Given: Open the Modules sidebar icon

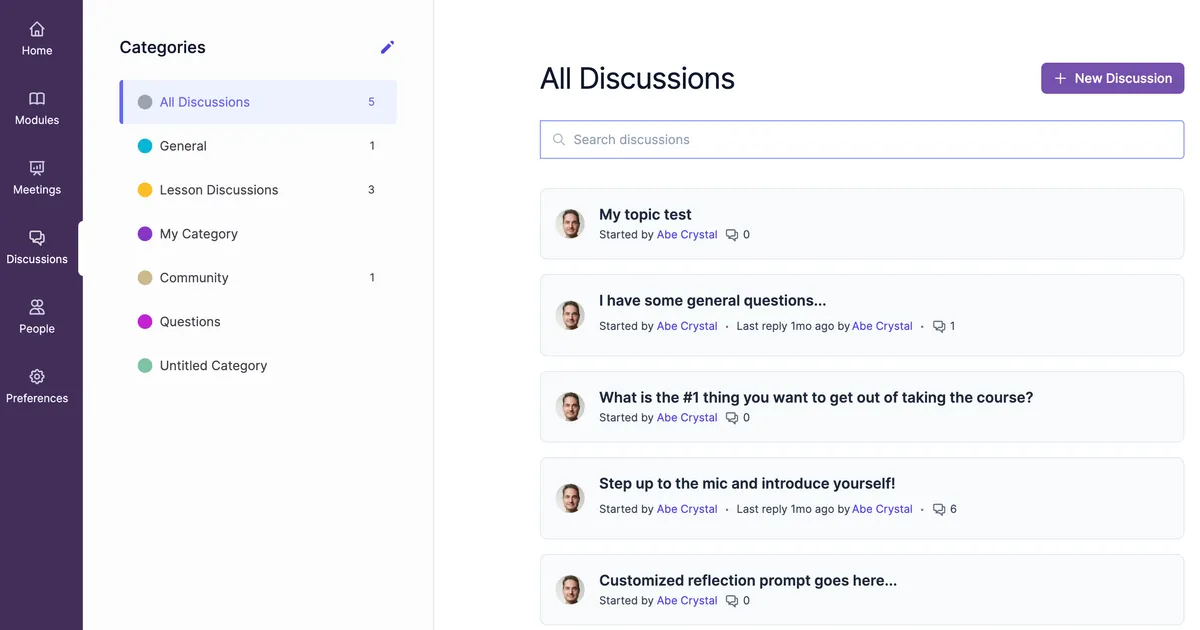Looking at the screenshot, I should click(36, 107).
